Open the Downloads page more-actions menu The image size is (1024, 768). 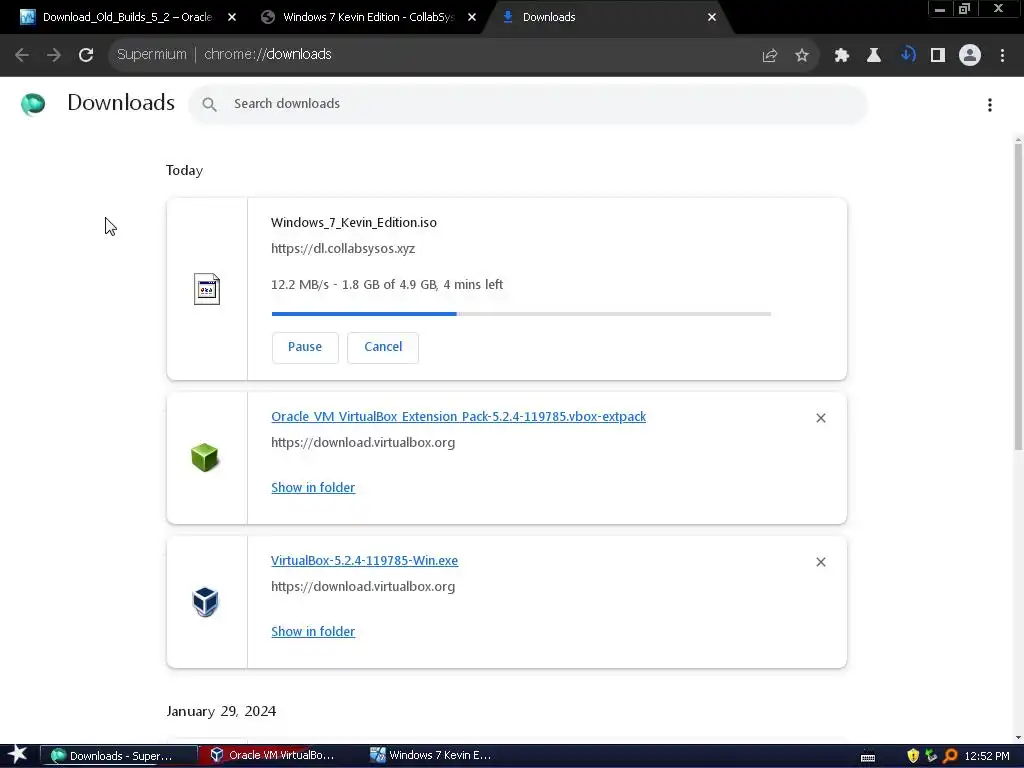pos(990,104)
